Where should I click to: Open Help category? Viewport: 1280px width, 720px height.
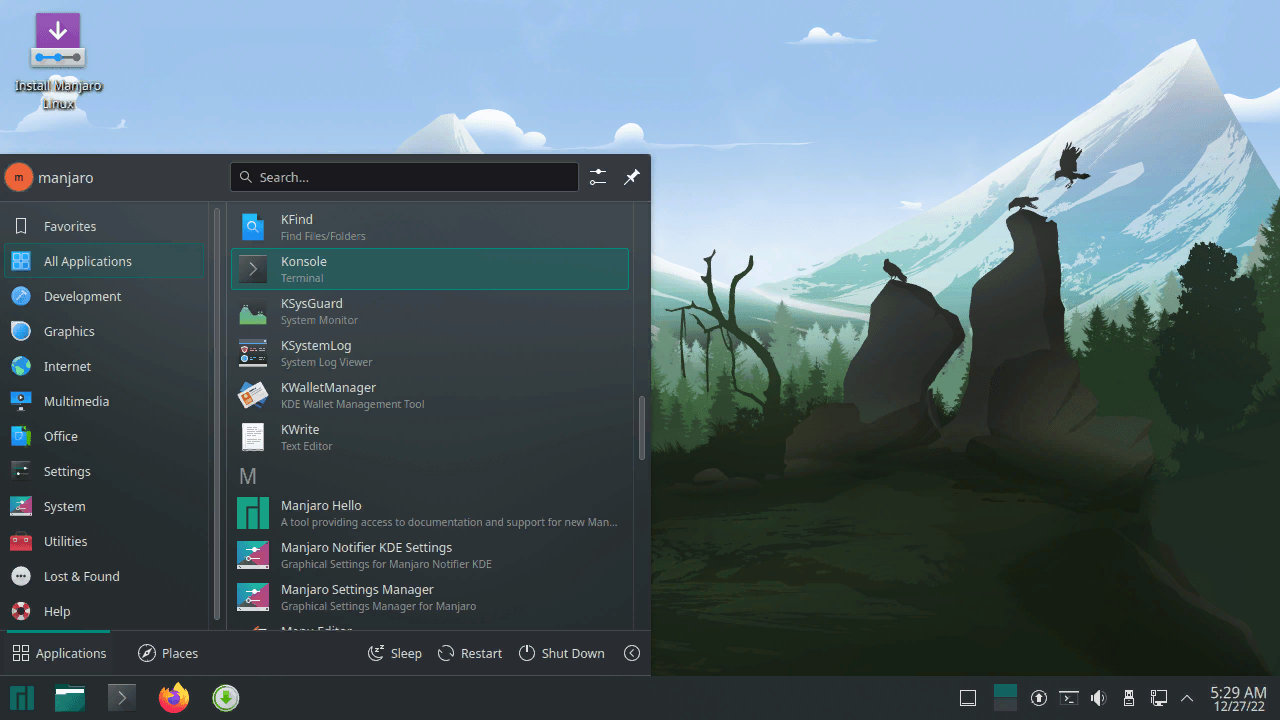pos(104,611)
